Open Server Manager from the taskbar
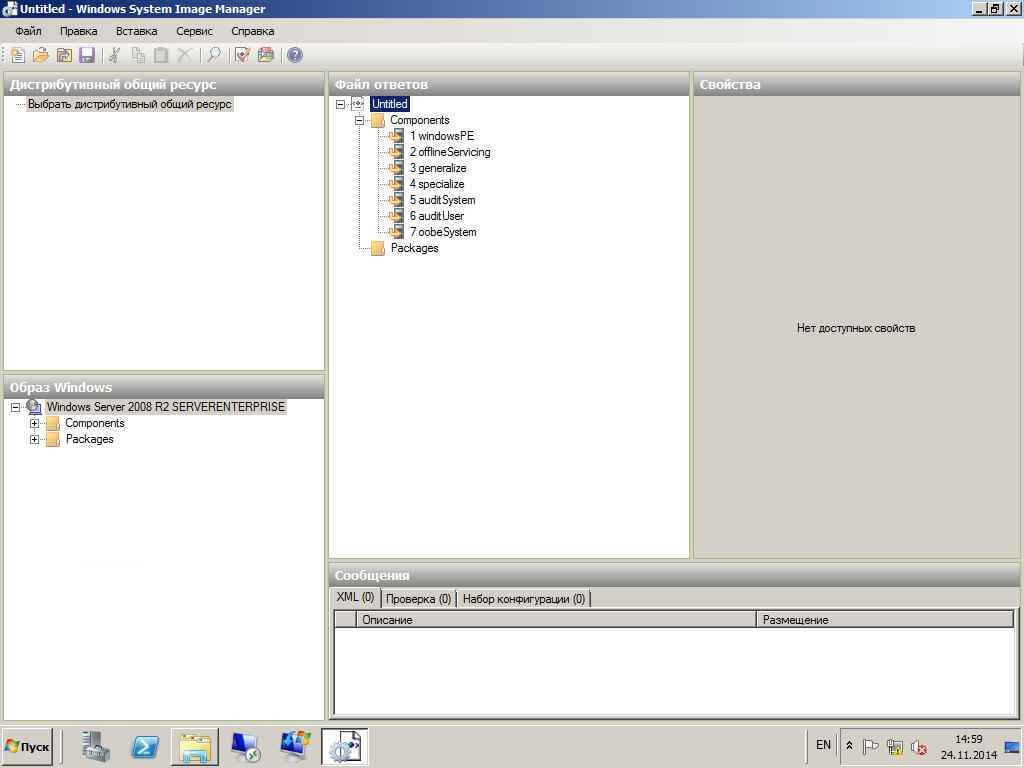Image resolution: width=1024 pixels, height=768 pixels. 96,746
